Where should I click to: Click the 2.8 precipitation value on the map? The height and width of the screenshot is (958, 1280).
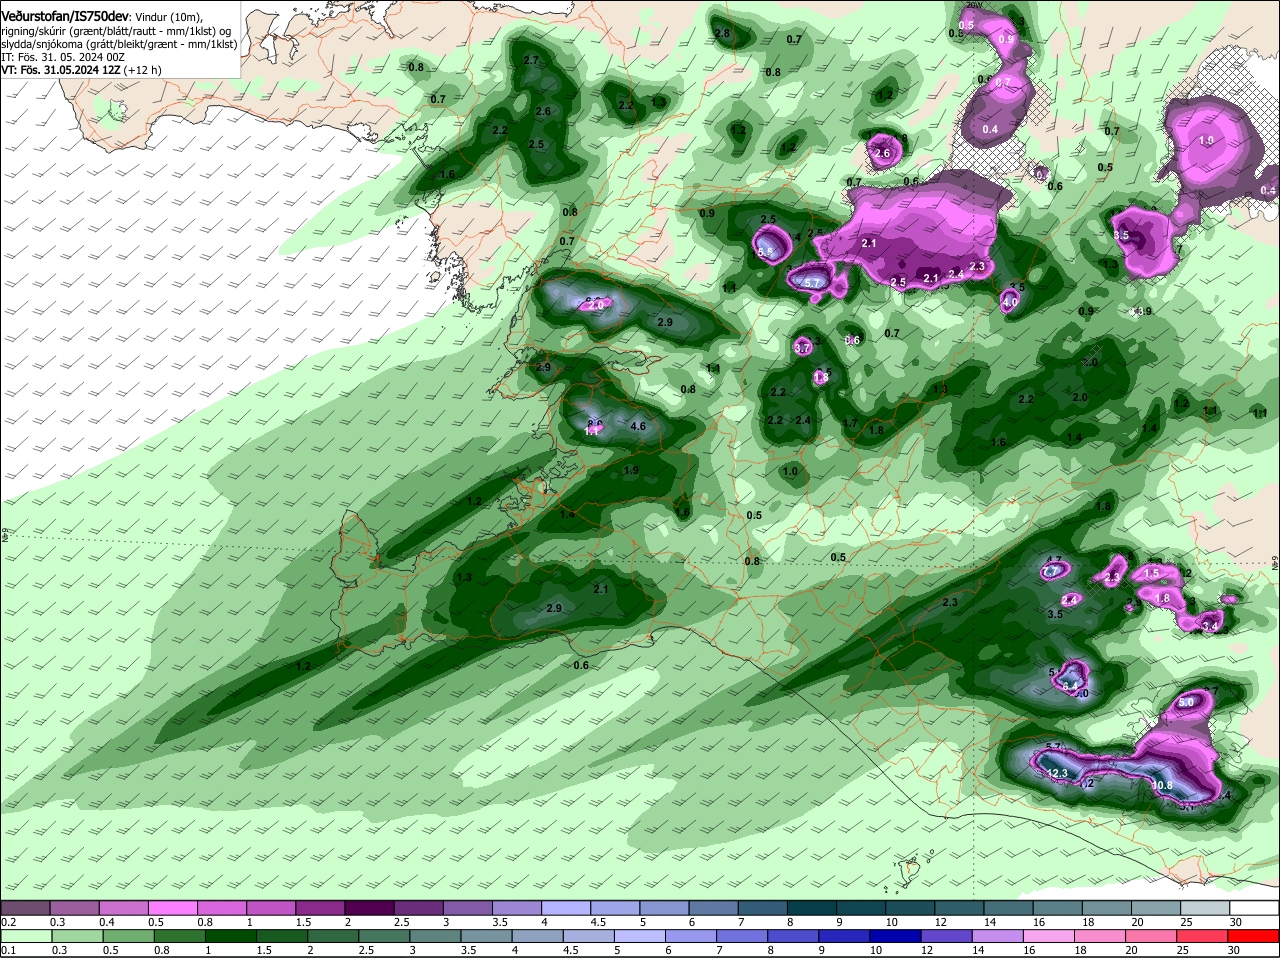(723, 33)
